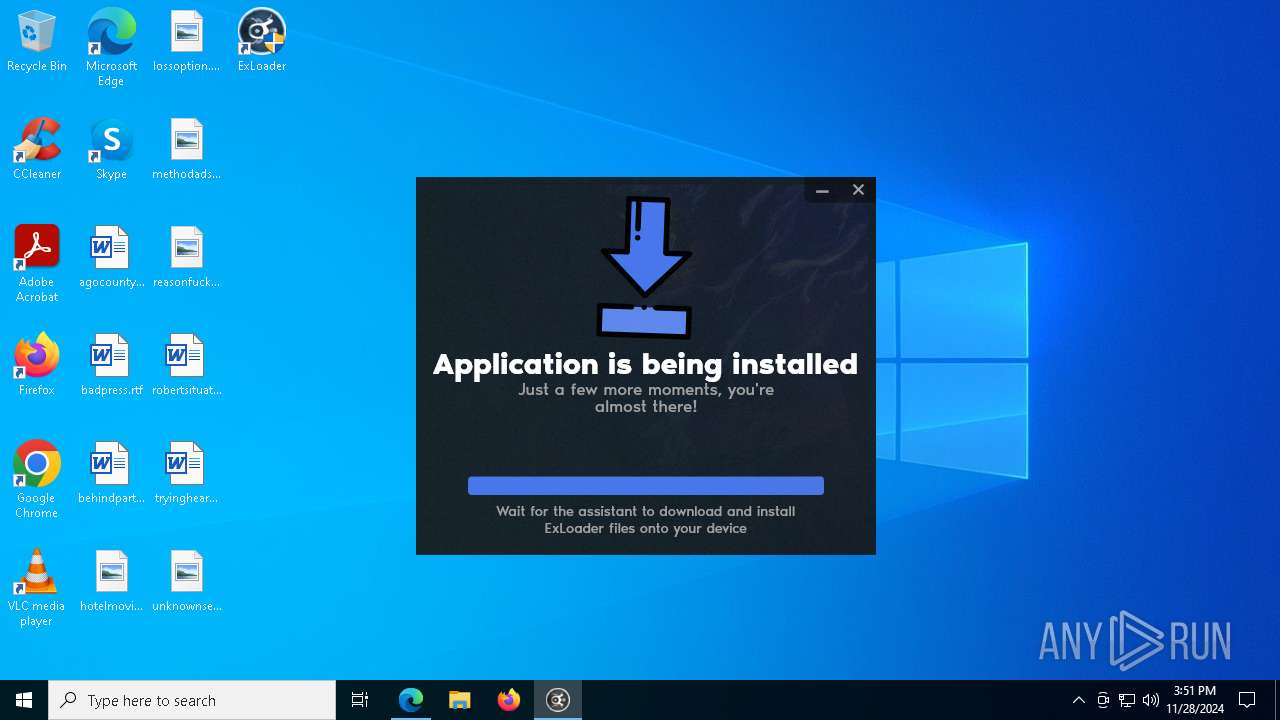The width and height of the screenshot is (1280, 720).
Task: Launch Microsoft Edge from the taskbar
Action: pyautogui.click(x=411, y=700)
